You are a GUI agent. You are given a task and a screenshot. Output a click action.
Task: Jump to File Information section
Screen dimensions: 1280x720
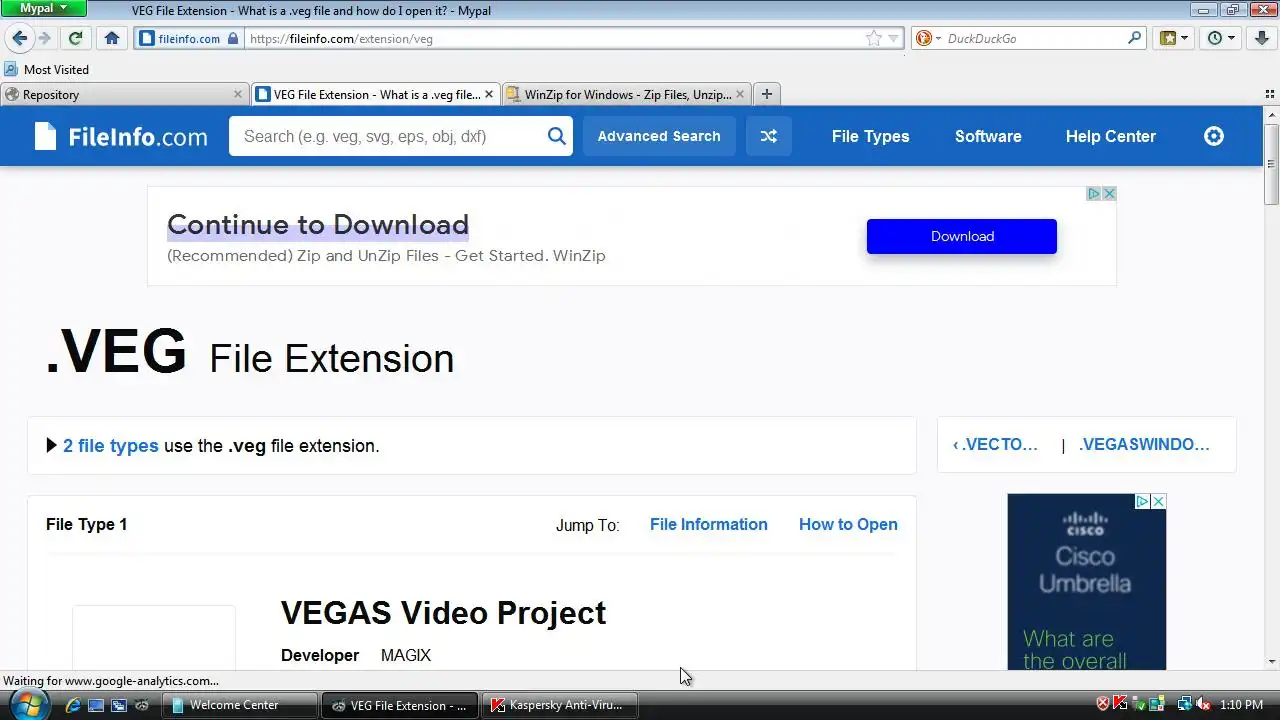pos(709,524)
